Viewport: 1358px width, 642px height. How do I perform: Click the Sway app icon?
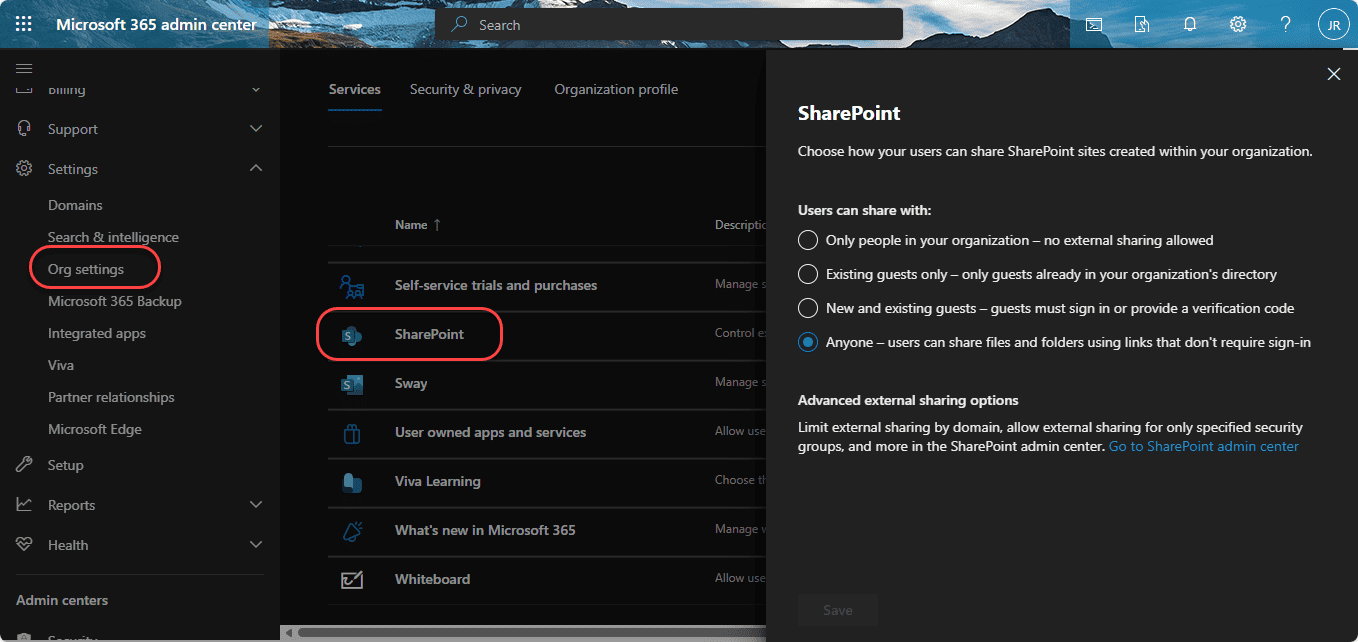point(352,384)
